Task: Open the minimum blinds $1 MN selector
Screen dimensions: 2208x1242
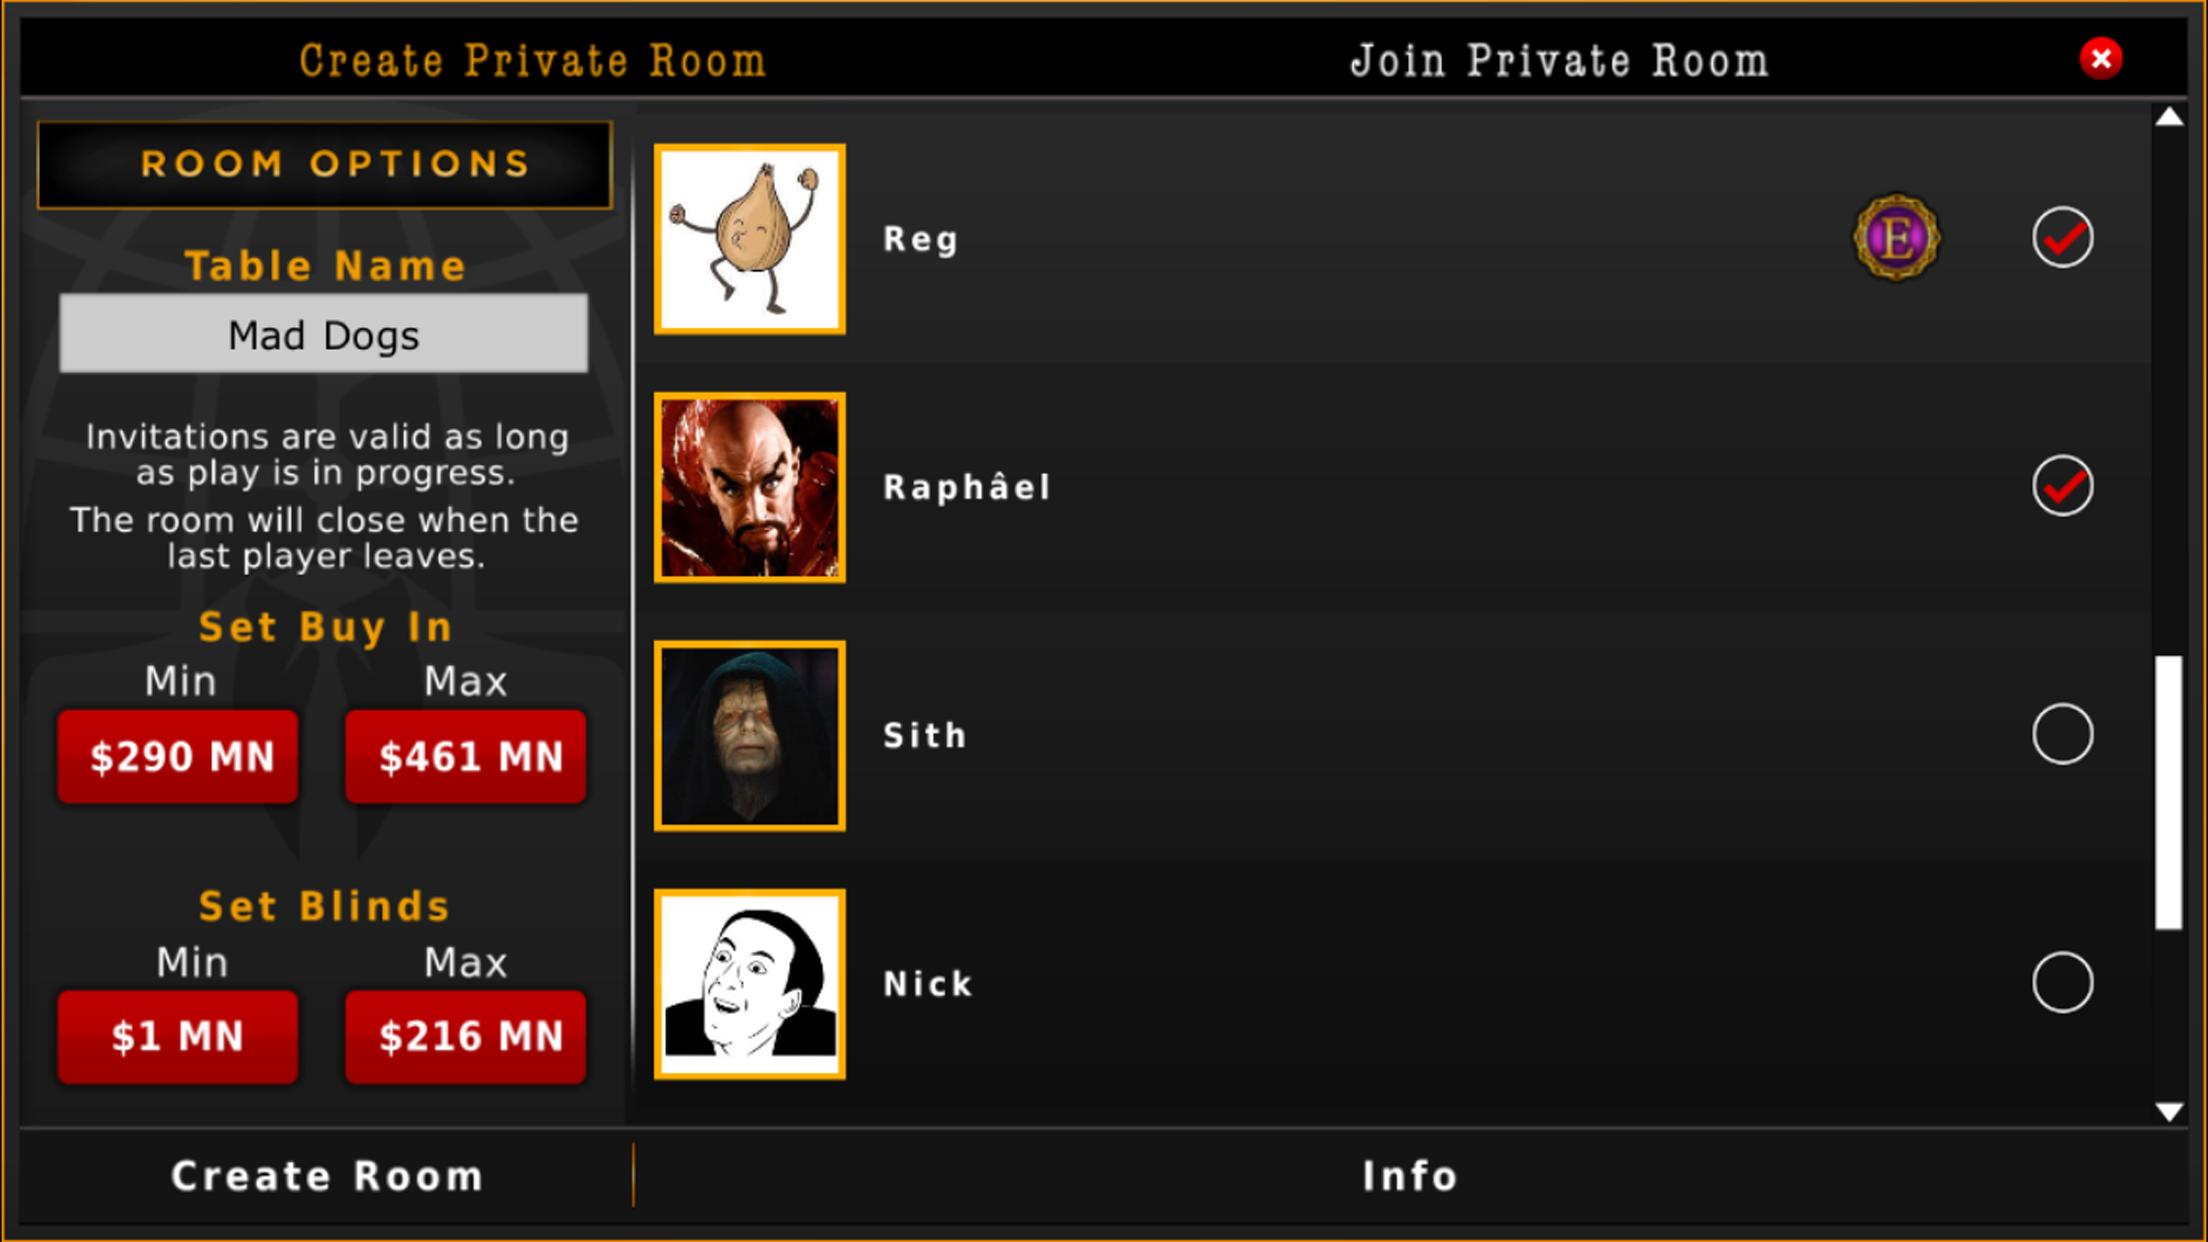Action: (179, 1037)
